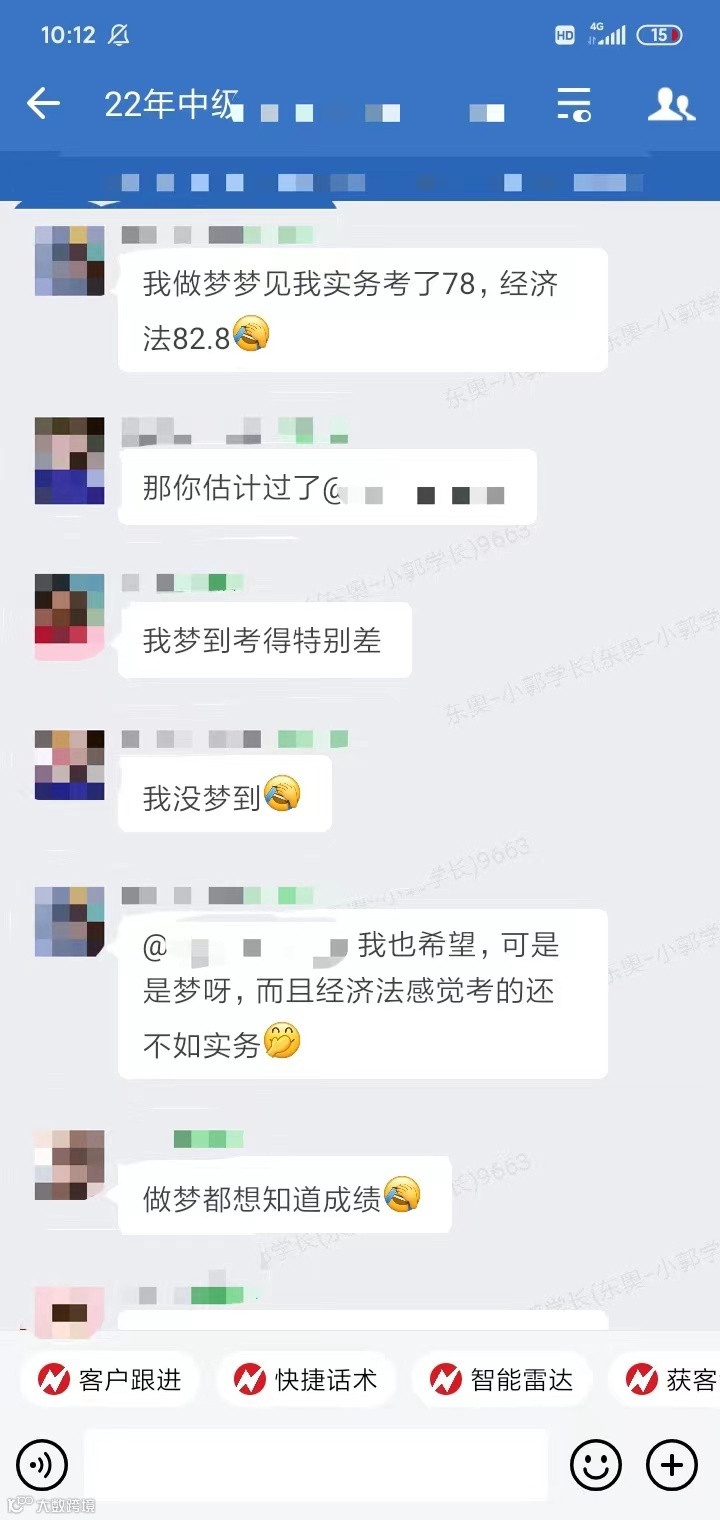720x1520 pixels.
Task: Open the 获客 shortcut chip
Action: (665, 1380)
